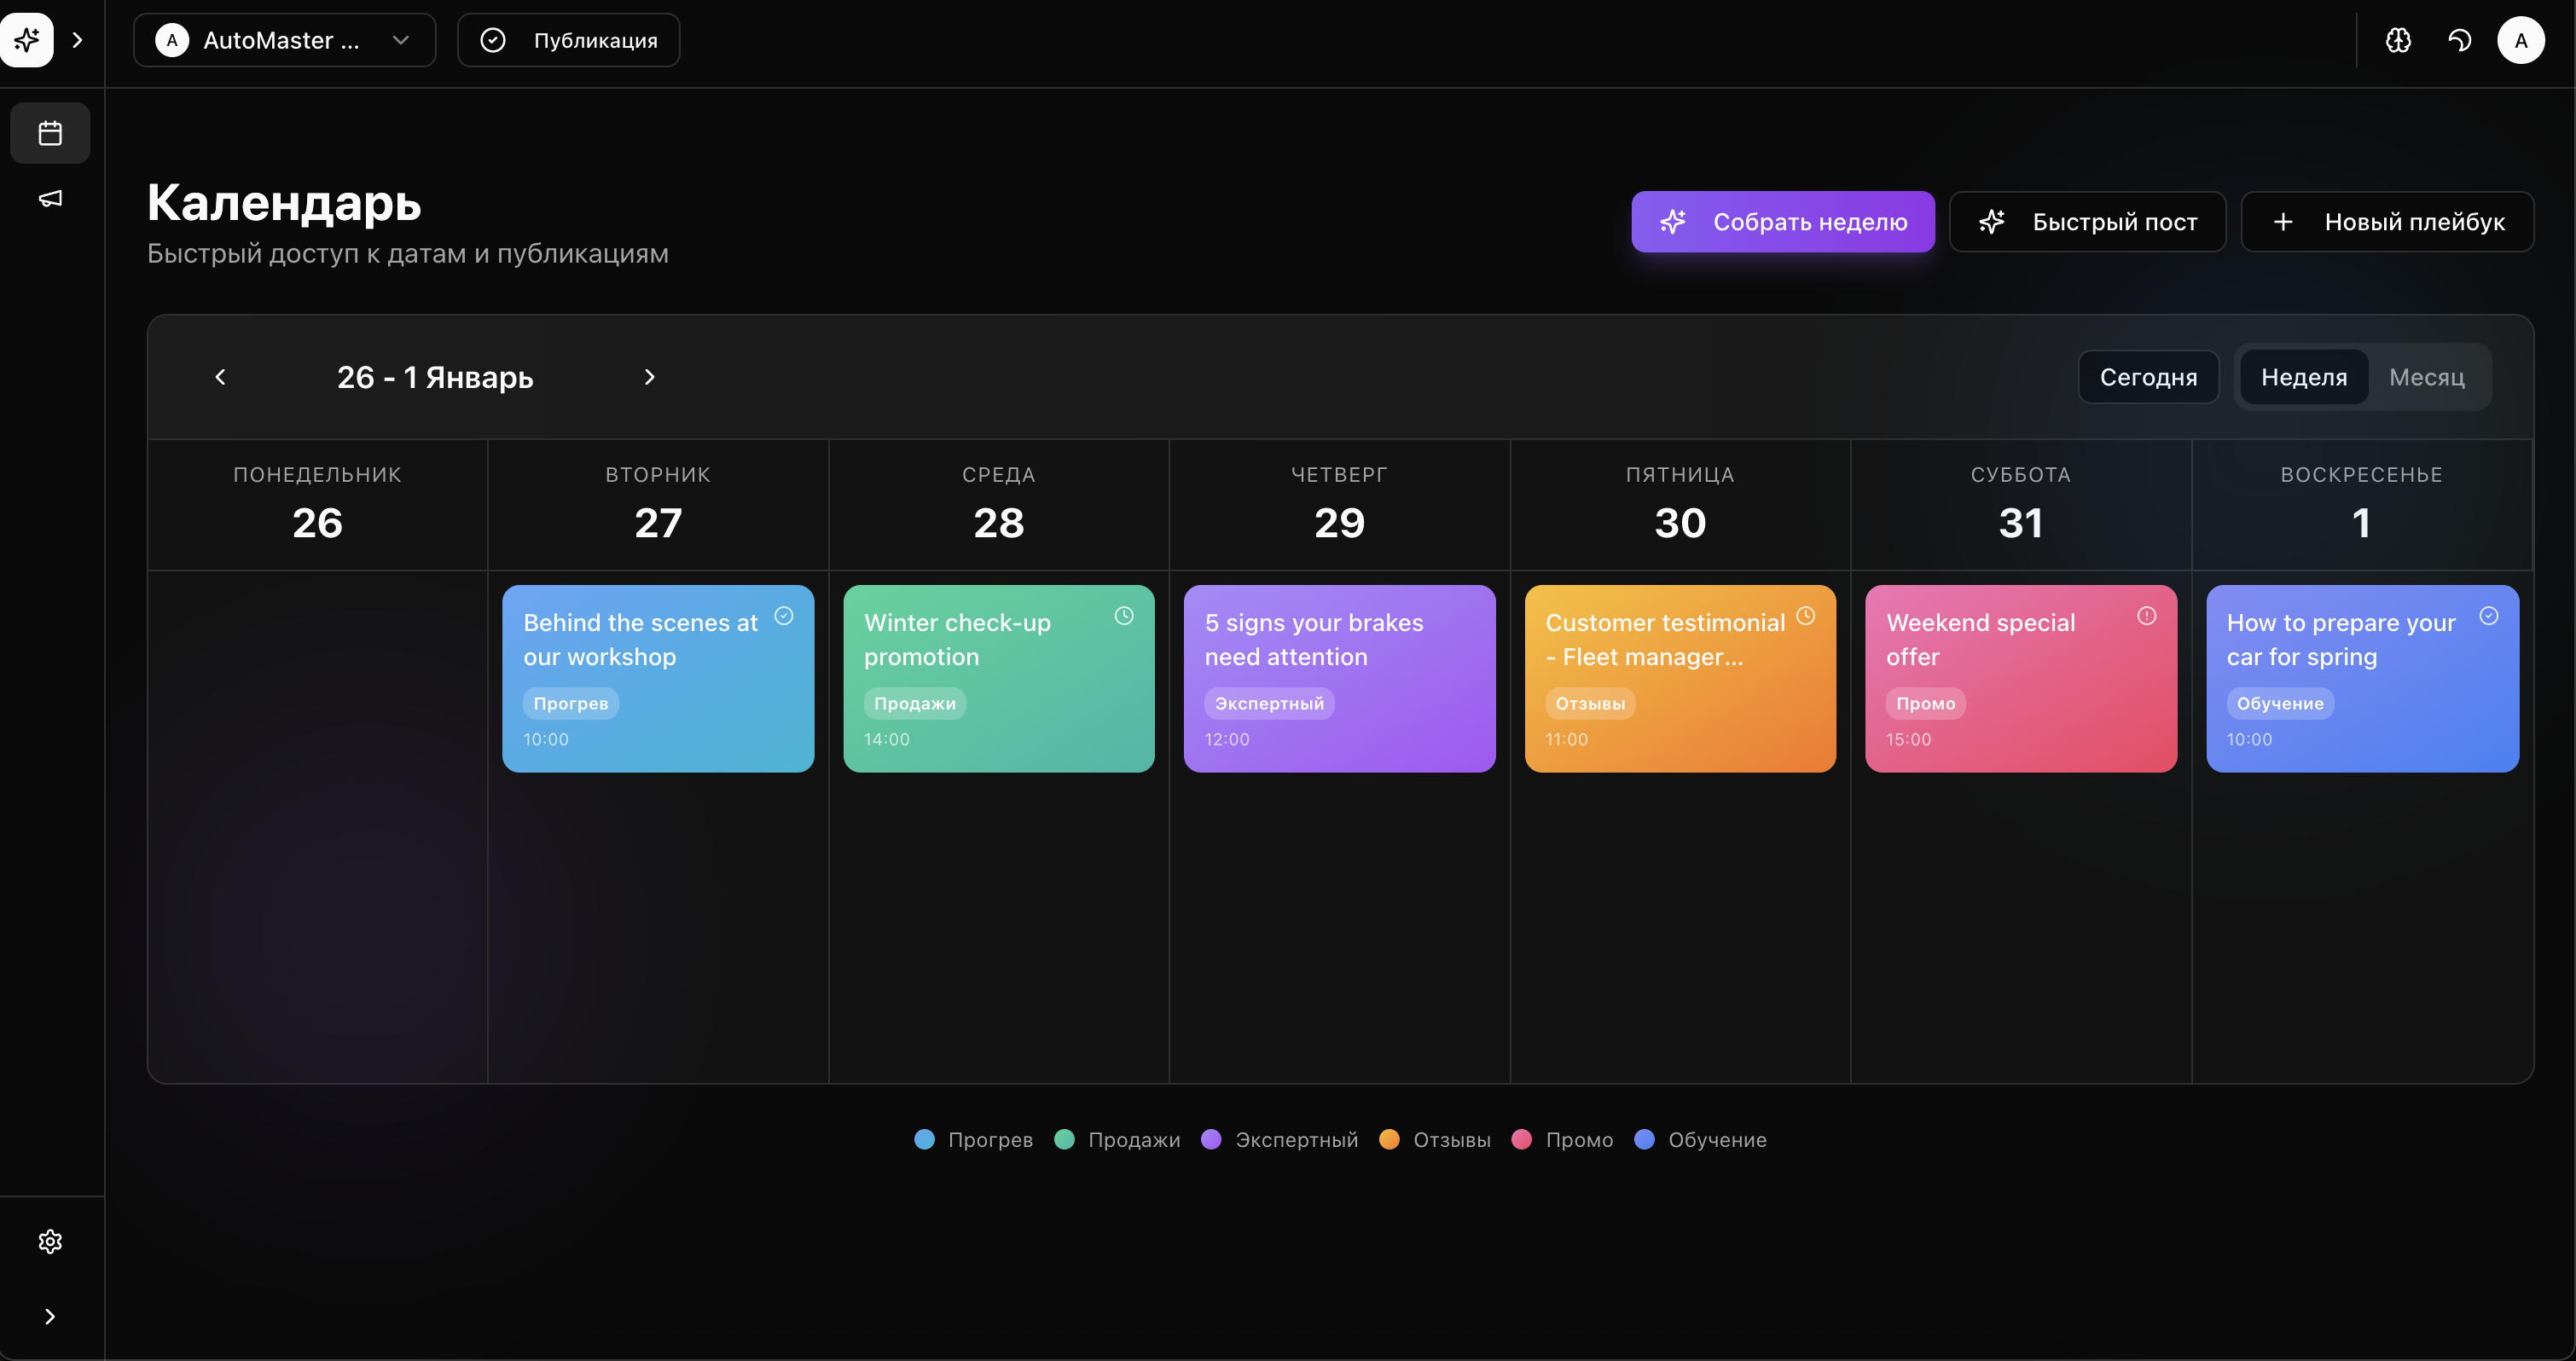Screen dimensions: 2576x1361
Task: Click the sparkle app logo
Action: (27, 40)
